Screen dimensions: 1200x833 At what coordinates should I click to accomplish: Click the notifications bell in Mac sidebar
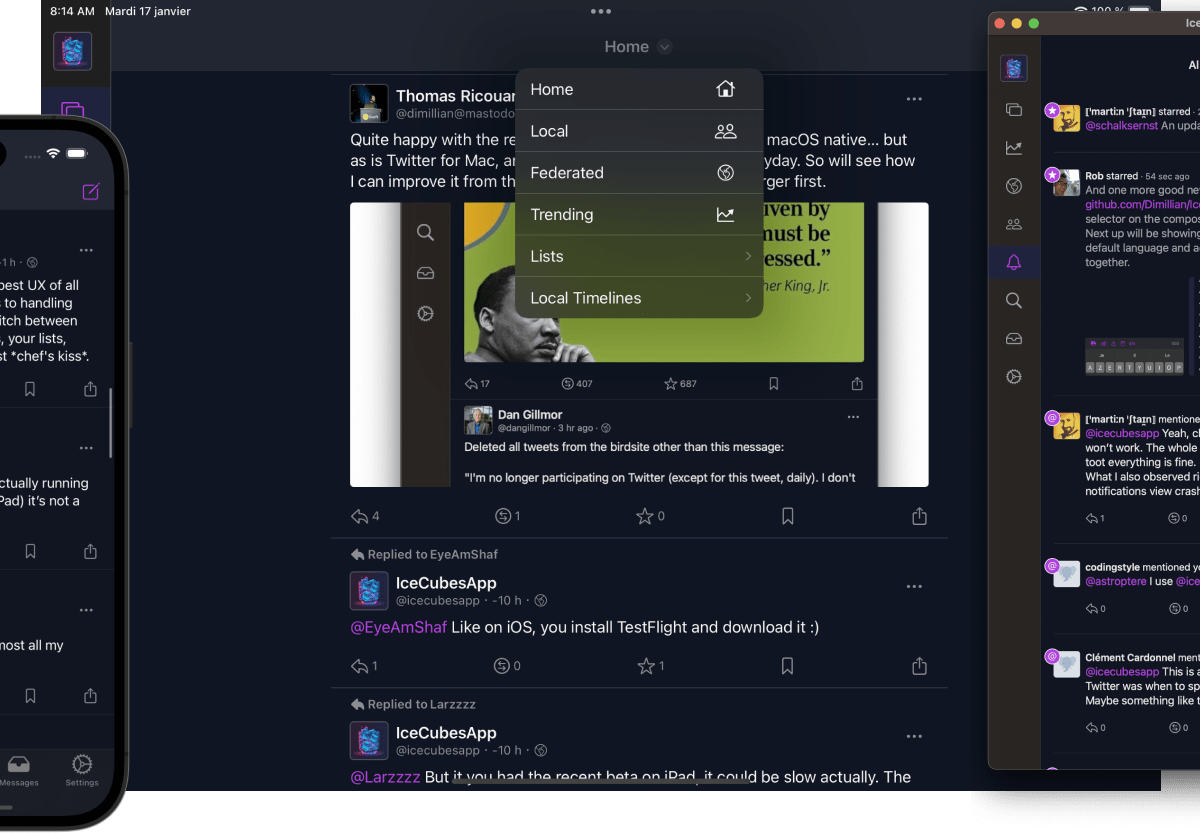click(x=1014, y=263)
